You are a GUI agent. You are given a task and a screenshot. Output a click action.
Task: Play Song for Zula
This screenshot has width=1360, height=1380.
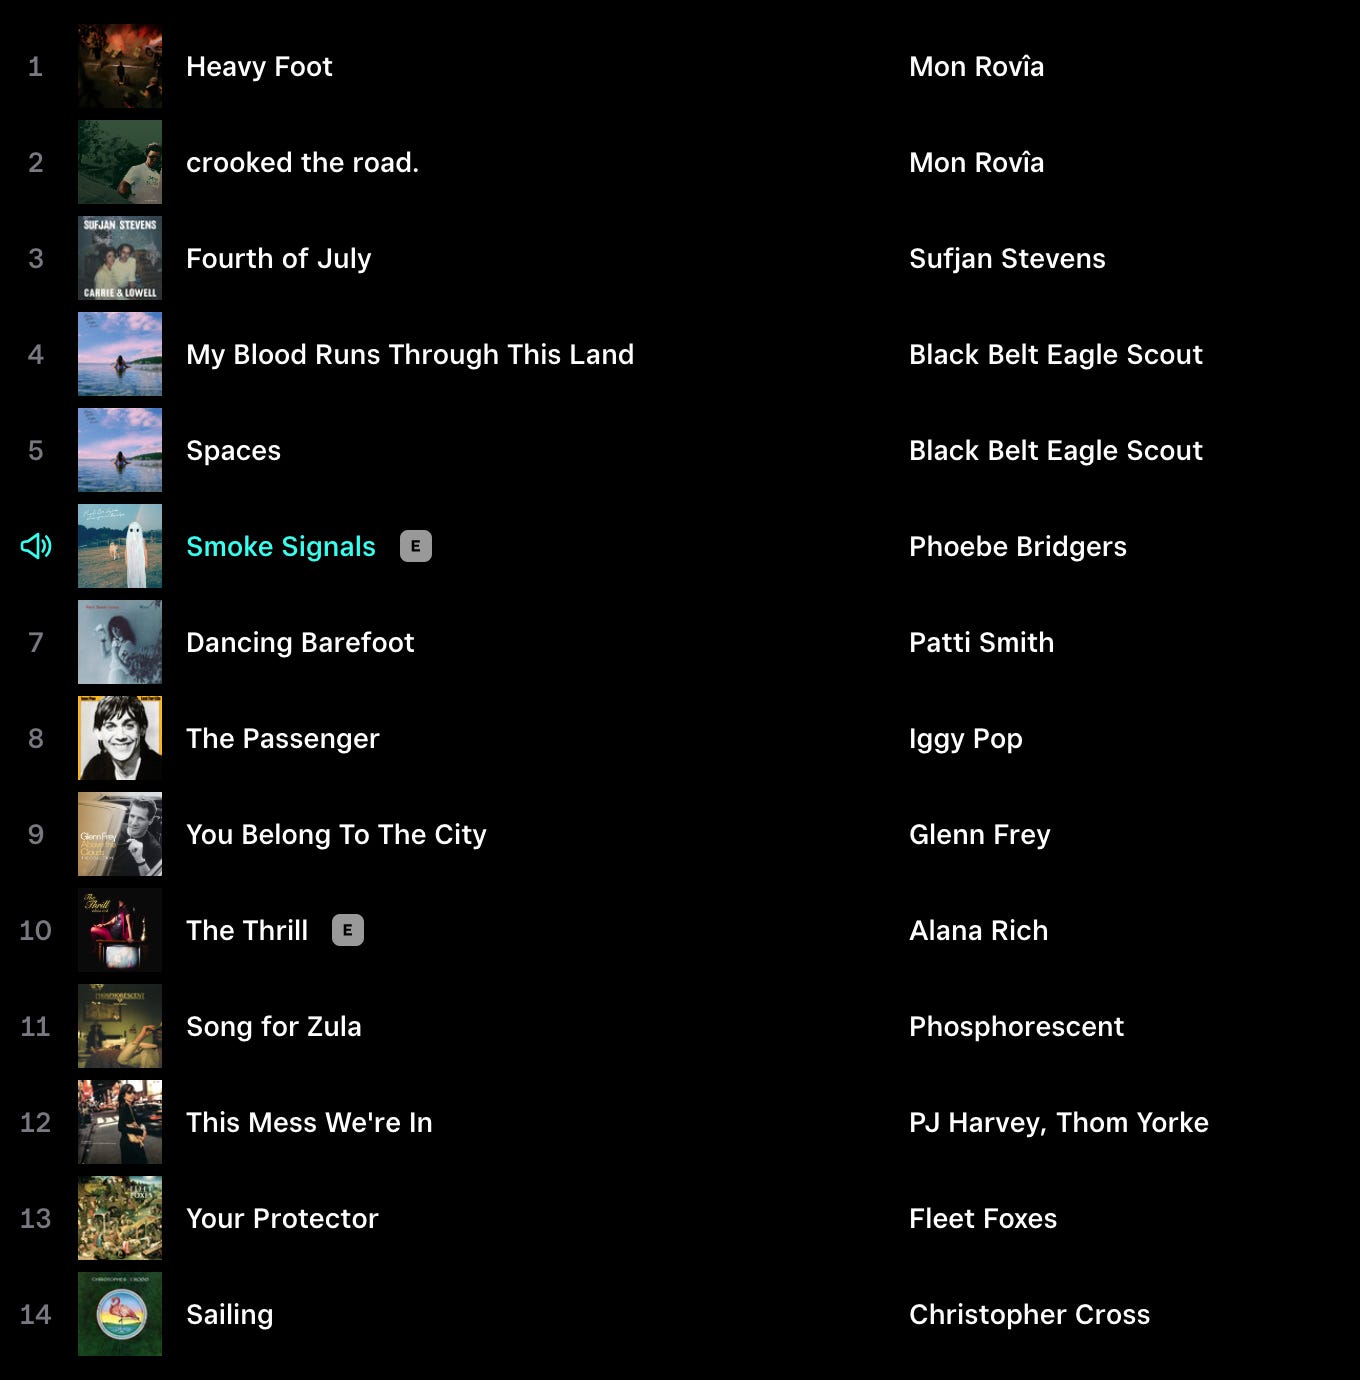[x=273, y=1026]
